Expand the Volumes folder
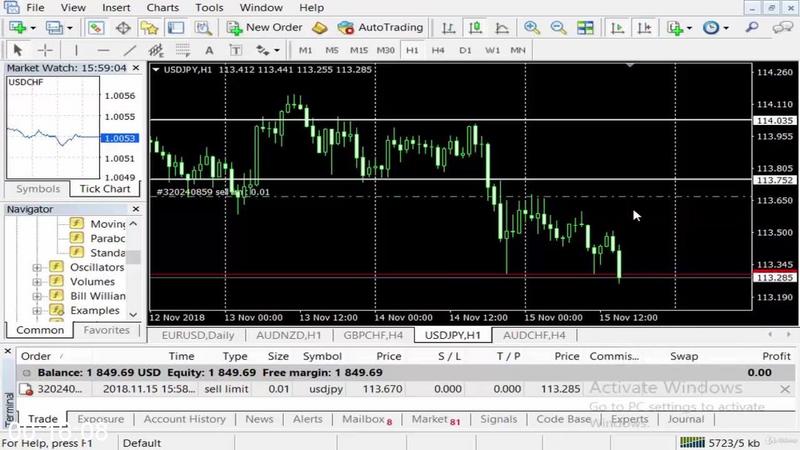Image resolution: width=800 pixels, height=450 pixels. coord(37,282)
